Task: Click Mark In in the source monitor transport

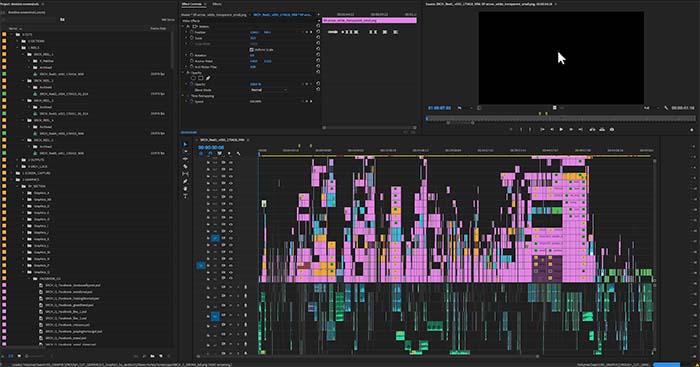Action: tap(521, 129)
